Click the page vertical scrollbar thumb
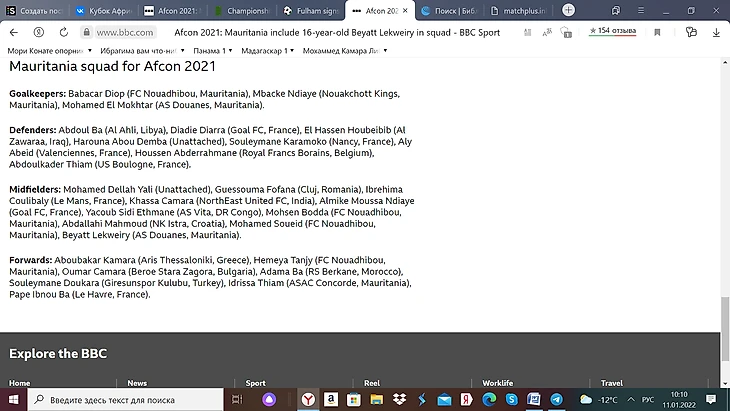This screenshot has width=730, height=411. tap(725, 329)
